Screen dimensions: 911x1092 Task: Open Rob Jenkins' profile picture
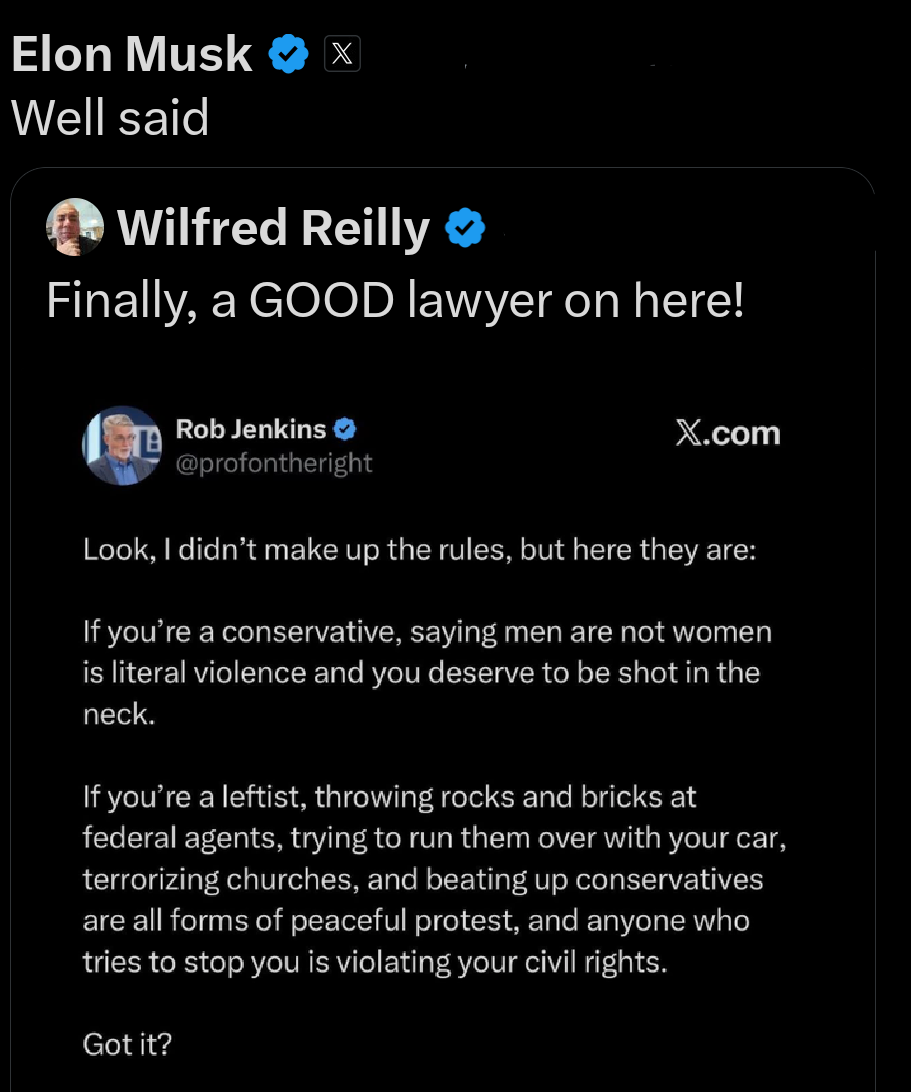pos(122,445)
